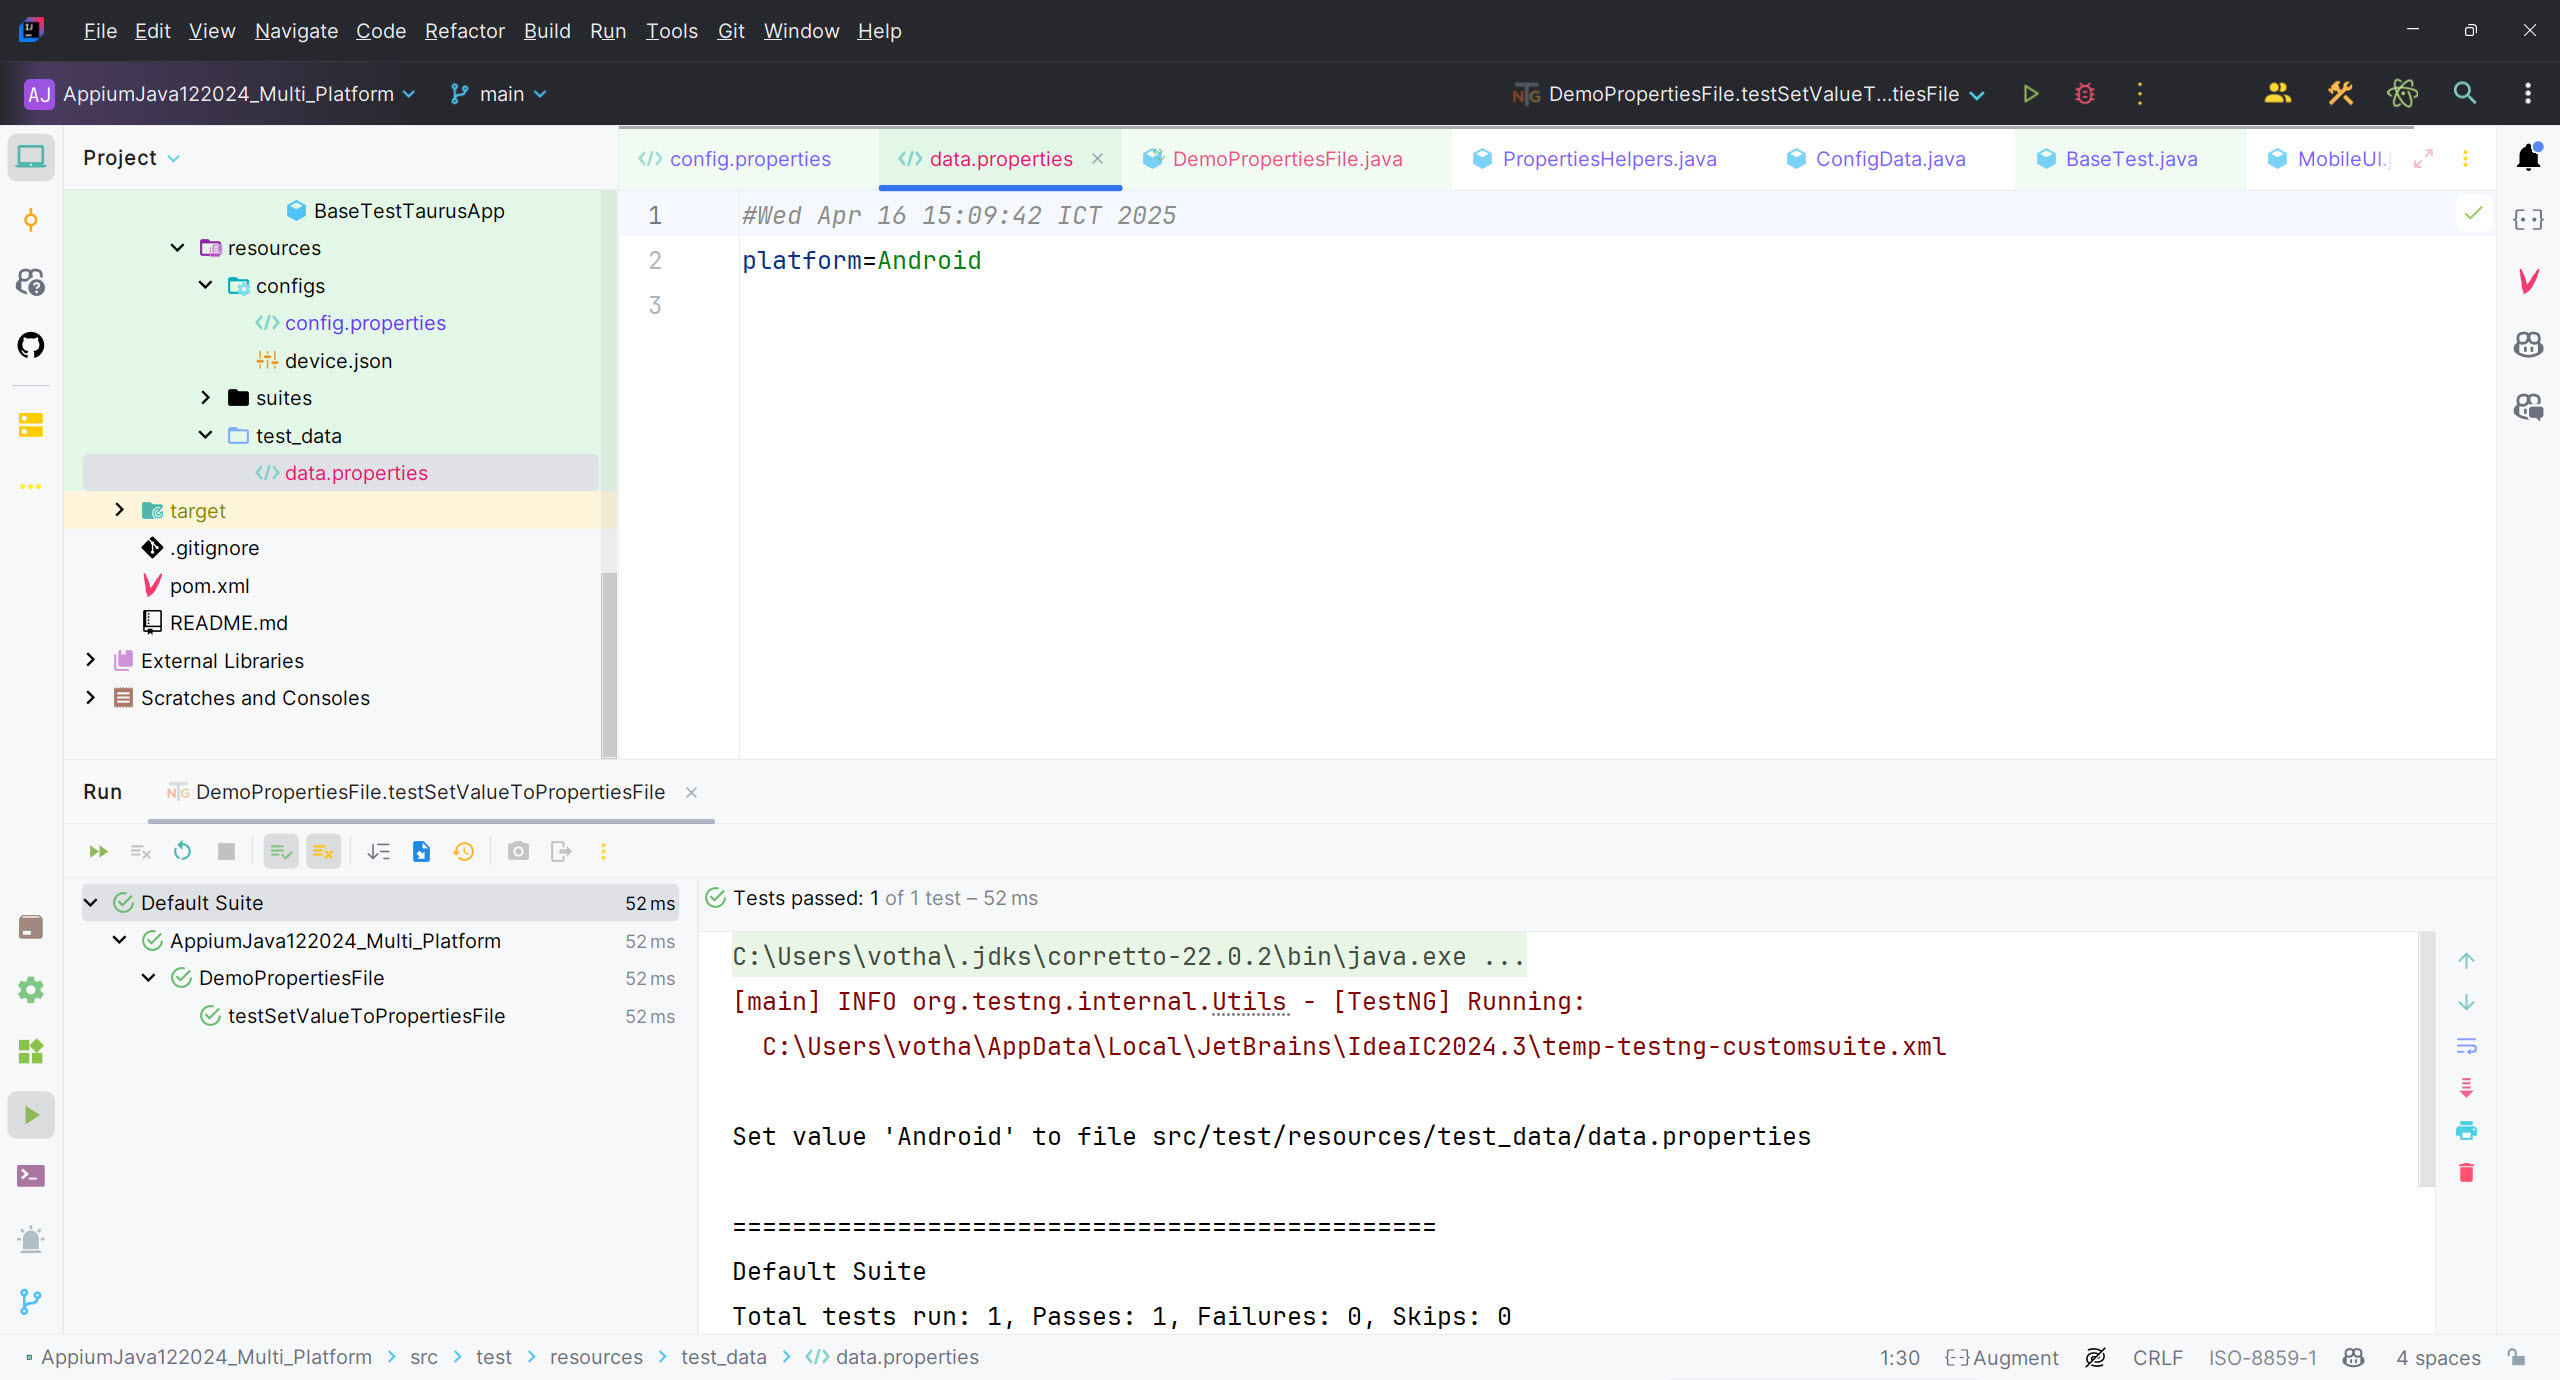Clear all console output trash icon
Image resolution: width=2560 pixels, height=1380 pixels.
pyautogui.click(x=2466, y=1172)
